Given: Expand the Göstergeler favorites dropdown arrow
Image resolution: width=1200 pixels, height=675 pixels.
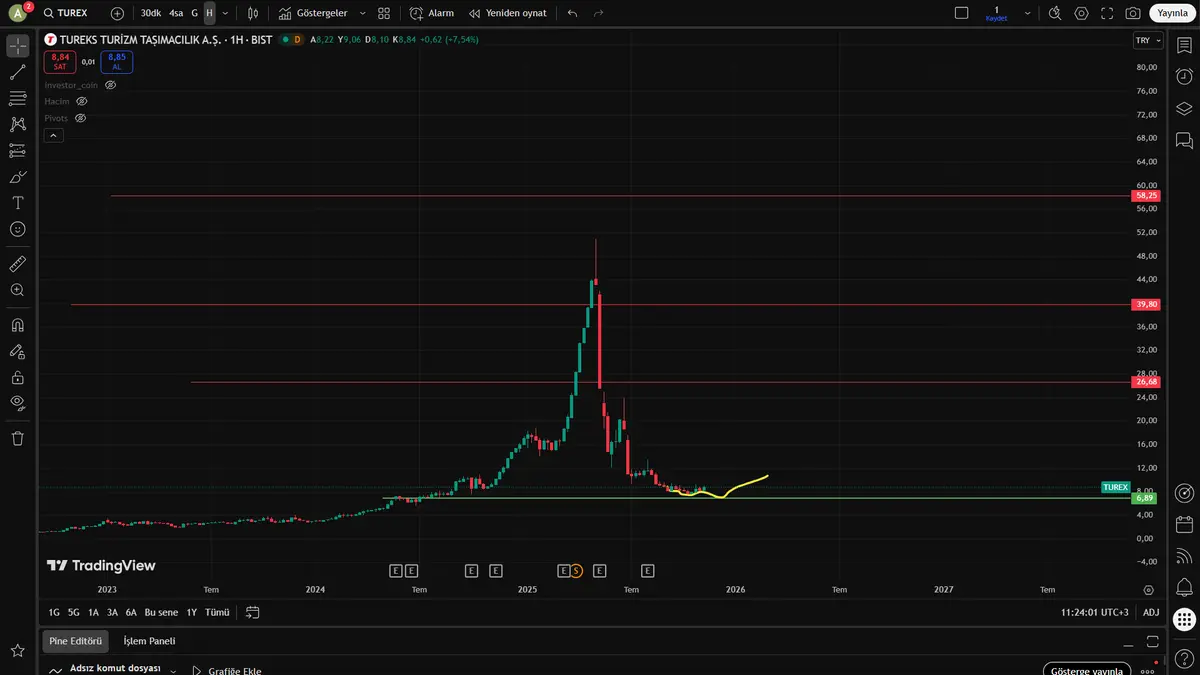Looking at the screenshot, I should 362,13.
